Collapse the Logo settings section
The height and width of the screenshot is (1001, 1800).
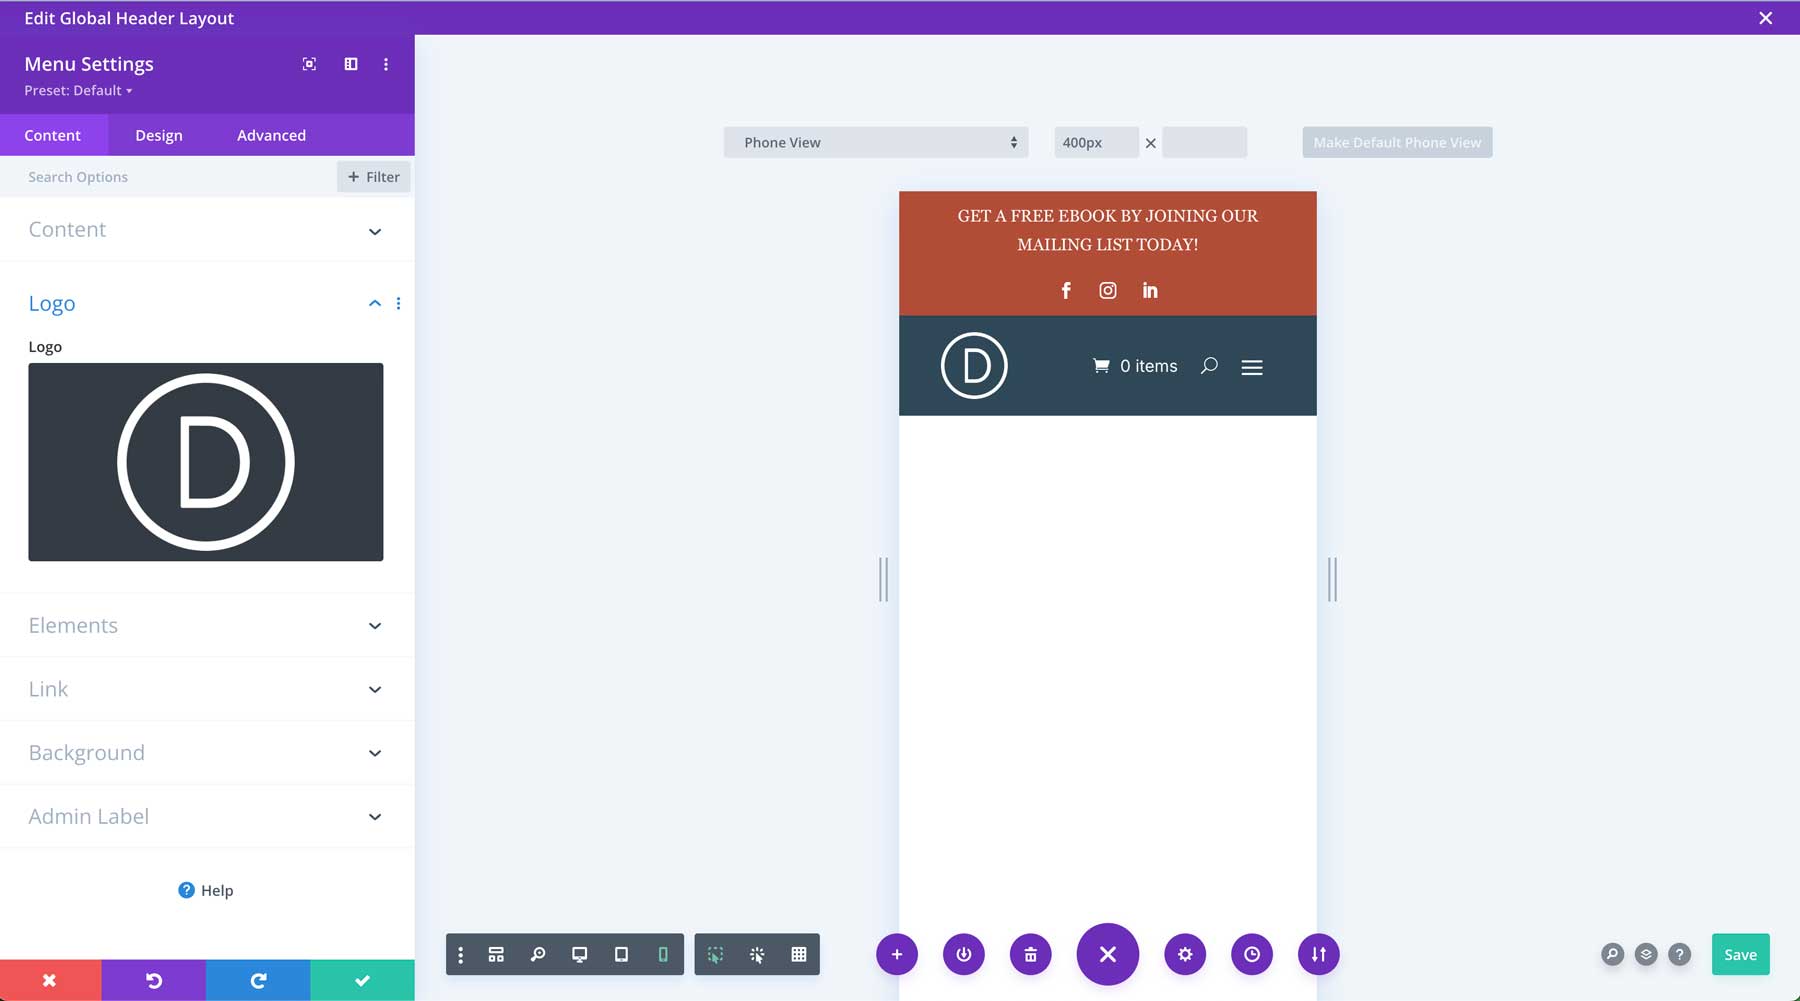pyautogui.click(x=375, y=303)
